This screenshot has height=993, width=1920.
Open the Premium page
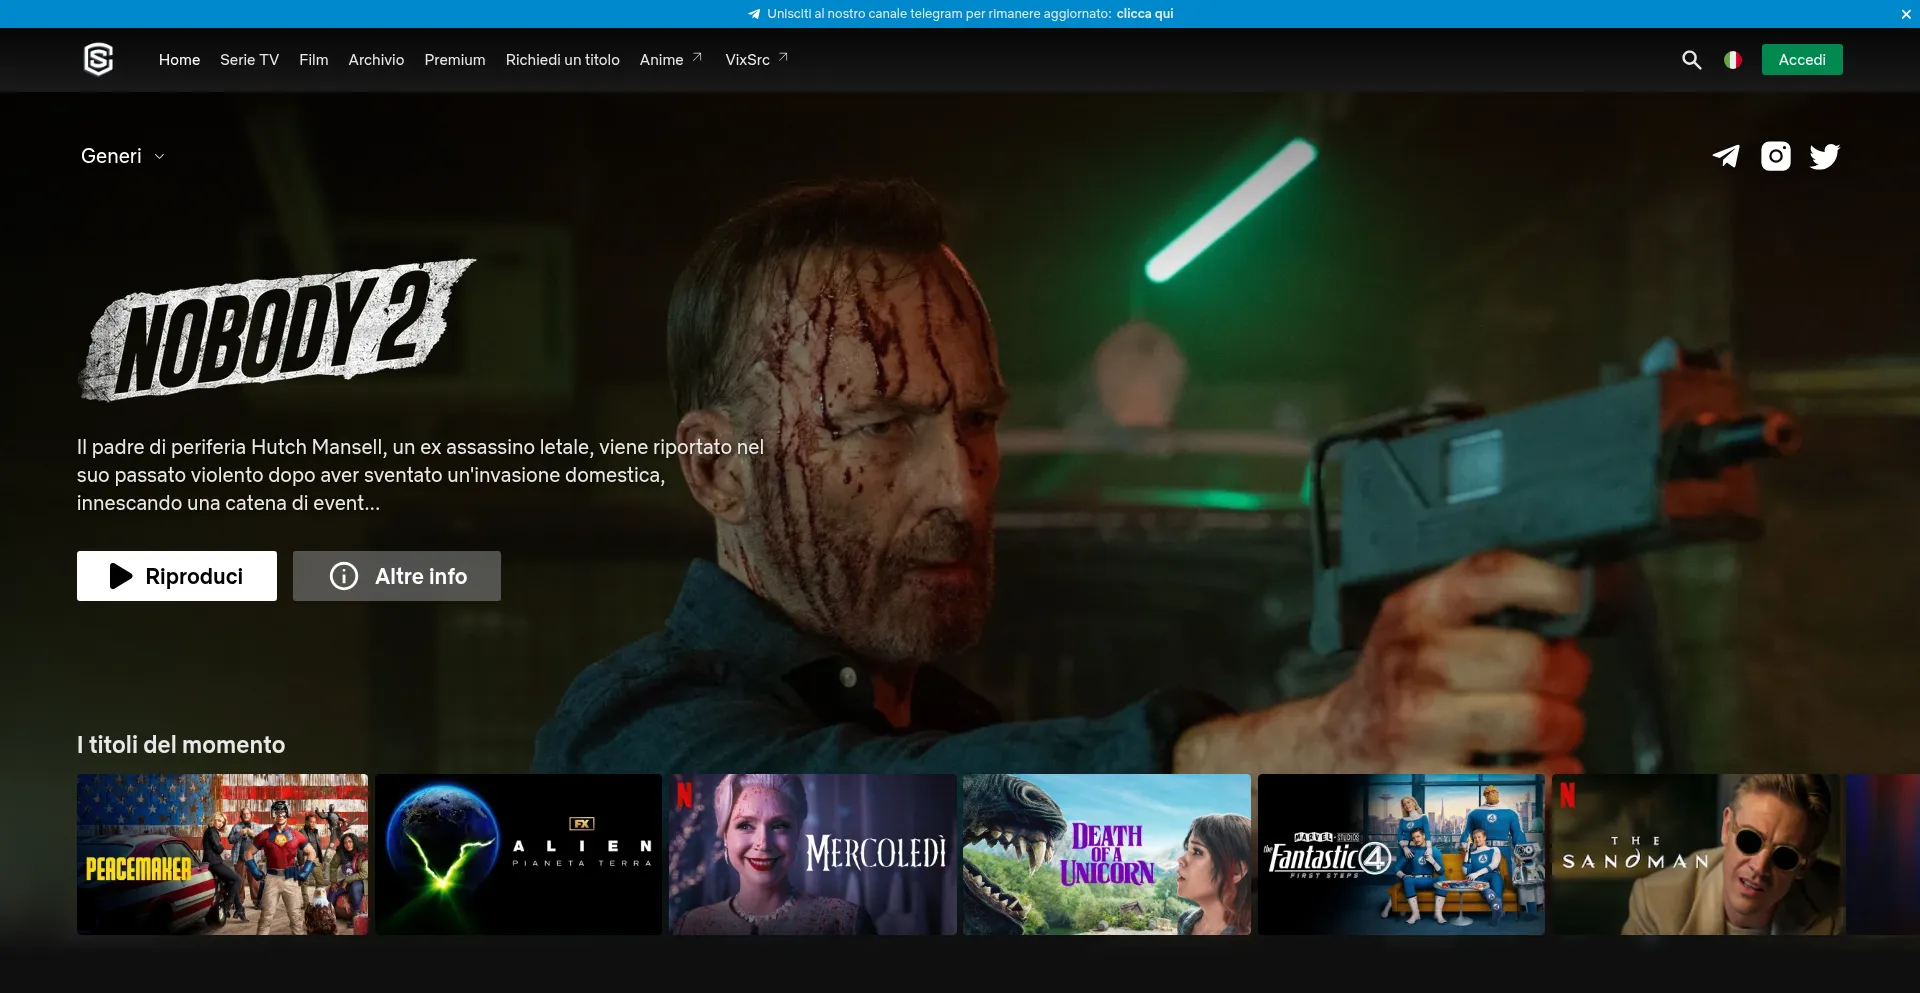[455, 60]
